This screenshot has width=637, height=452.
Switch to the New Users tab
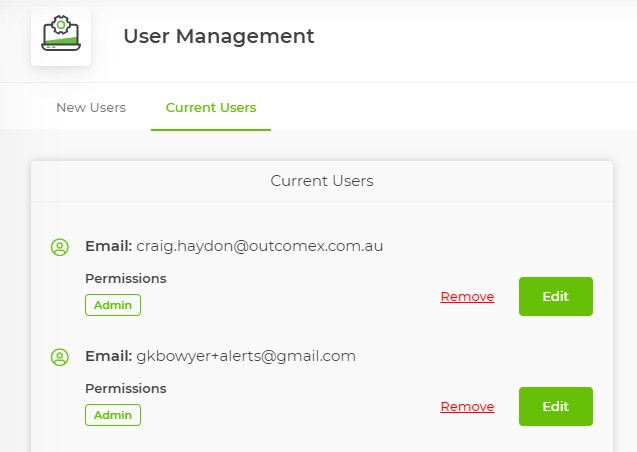click(91, 108)
